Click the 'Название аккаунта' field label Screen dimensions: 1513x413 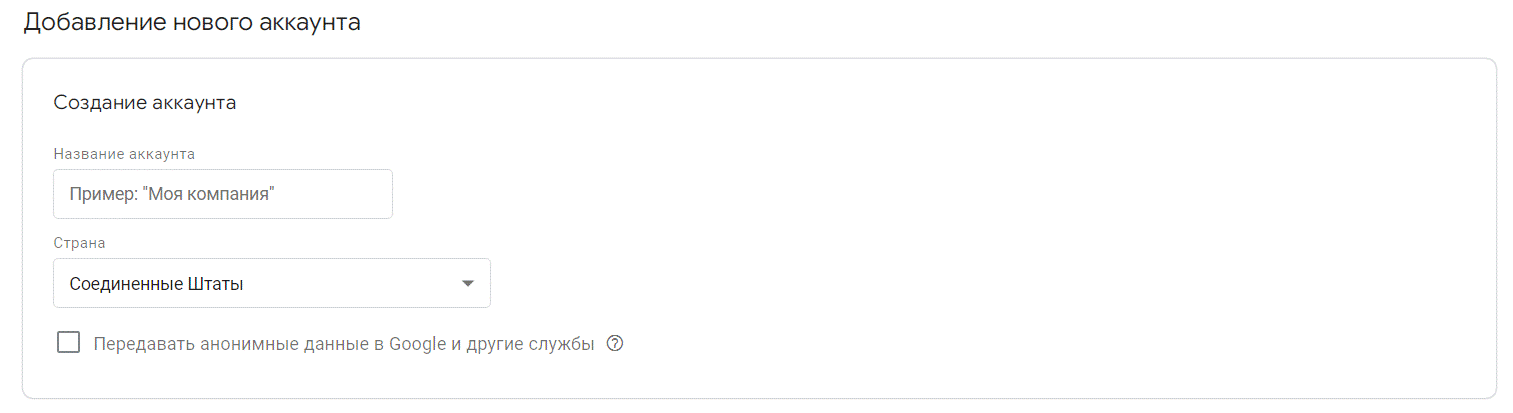click(124, 154)
